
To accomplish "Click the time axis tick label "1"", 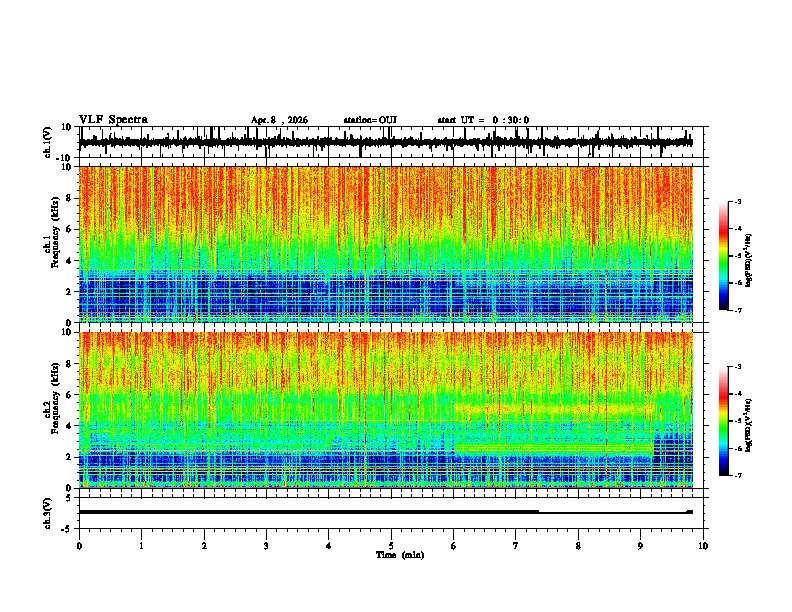I will [141, 546].
